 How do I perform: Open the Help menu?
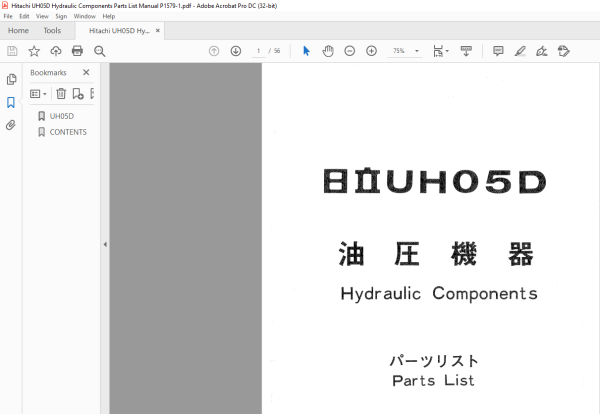coord(109,16)
